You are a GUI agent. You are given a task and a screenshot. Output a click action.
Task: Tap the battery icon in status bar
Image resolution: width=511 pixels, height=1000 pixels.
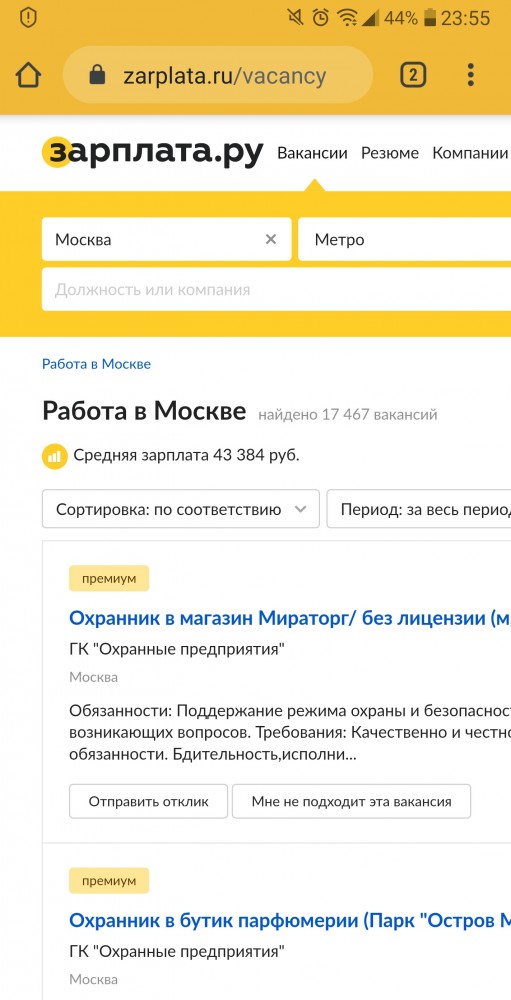[431, 18]
